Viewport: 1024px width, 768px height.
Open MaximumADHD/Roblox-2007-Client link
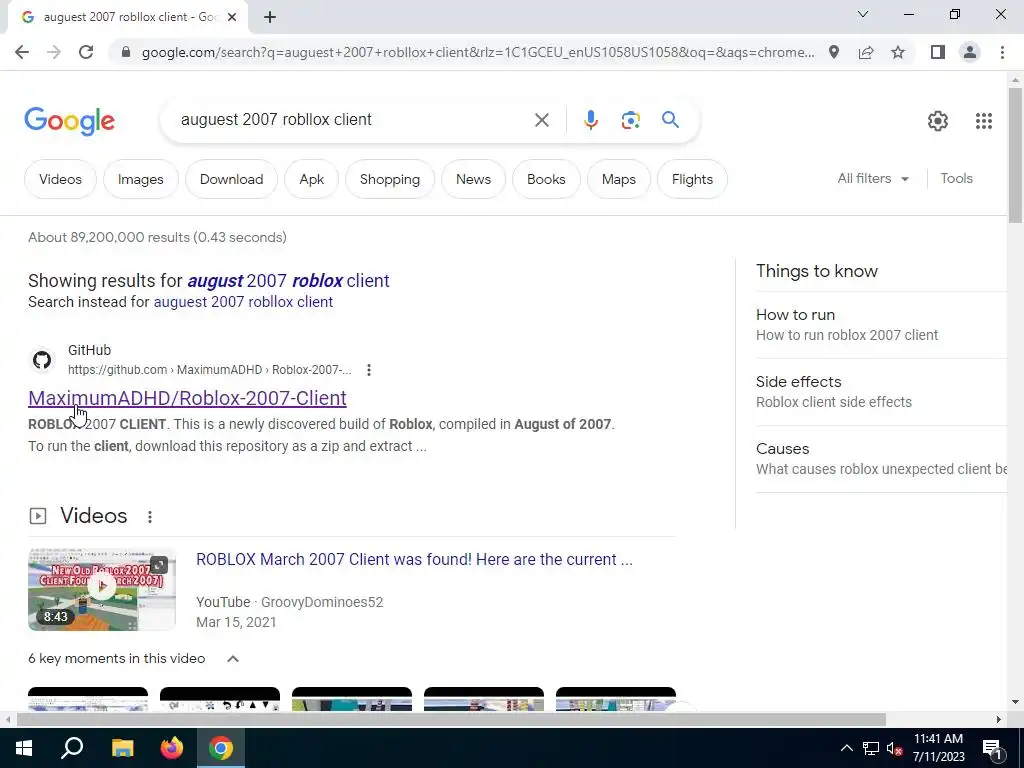[187, 398]
